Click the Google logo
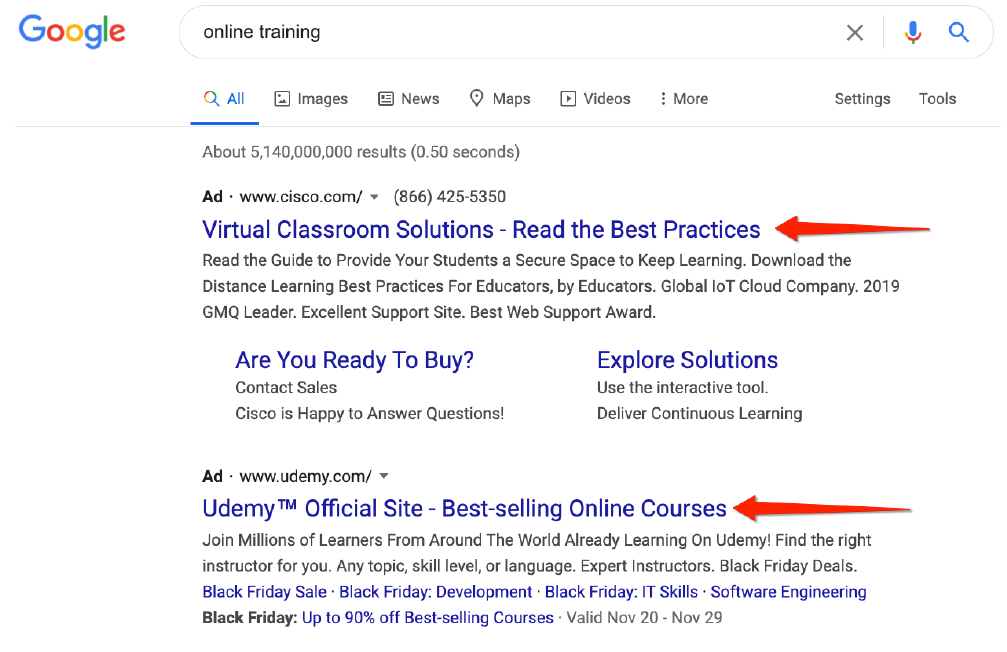 coord(72,31)
